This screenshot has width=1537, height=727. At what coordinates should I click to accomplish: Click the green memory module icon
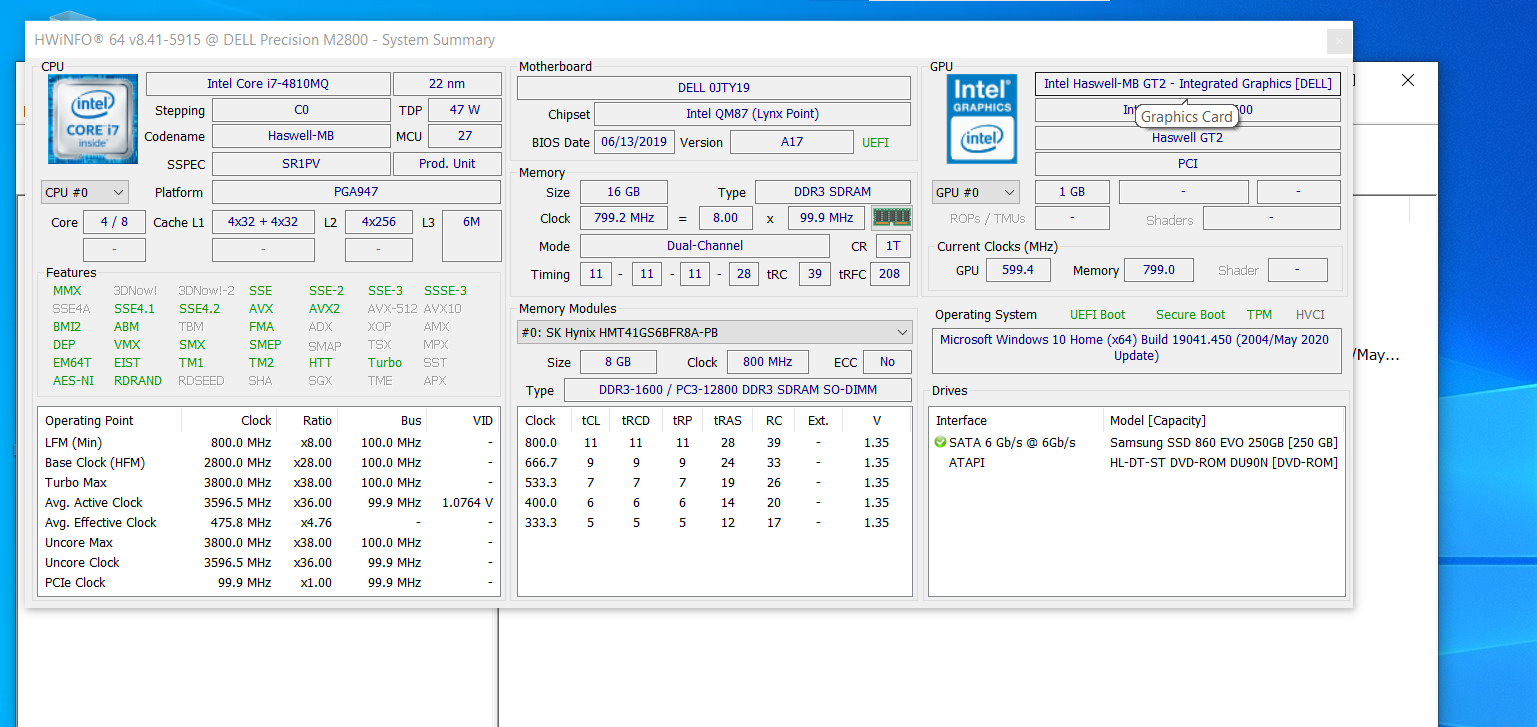pos(892,218)
